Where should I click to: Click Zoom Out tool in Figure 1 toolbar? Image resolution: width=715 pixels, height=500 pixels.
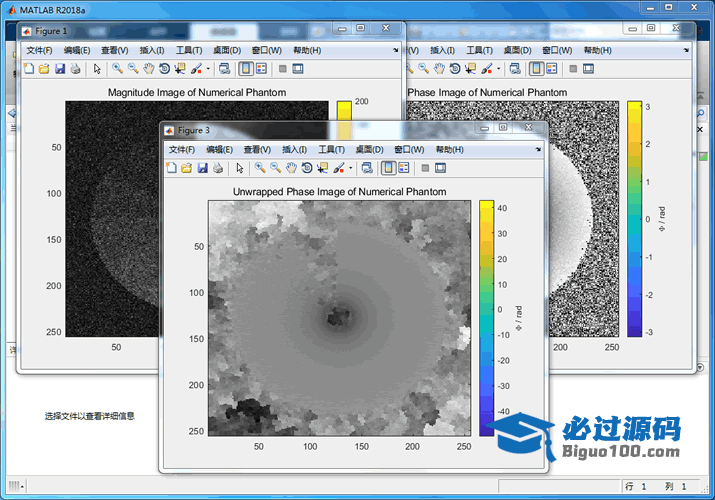[133, 69]
